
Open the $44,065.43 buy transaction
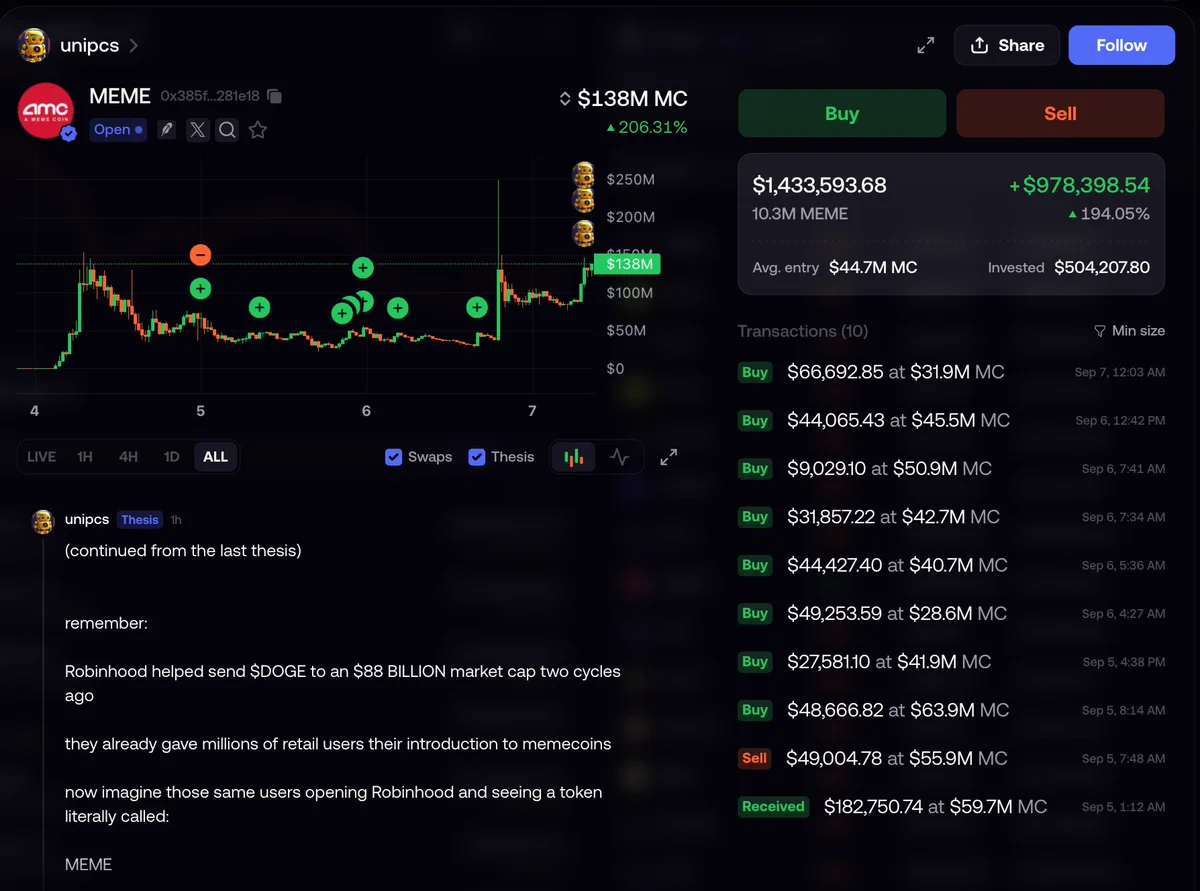[x=951, y=420]
